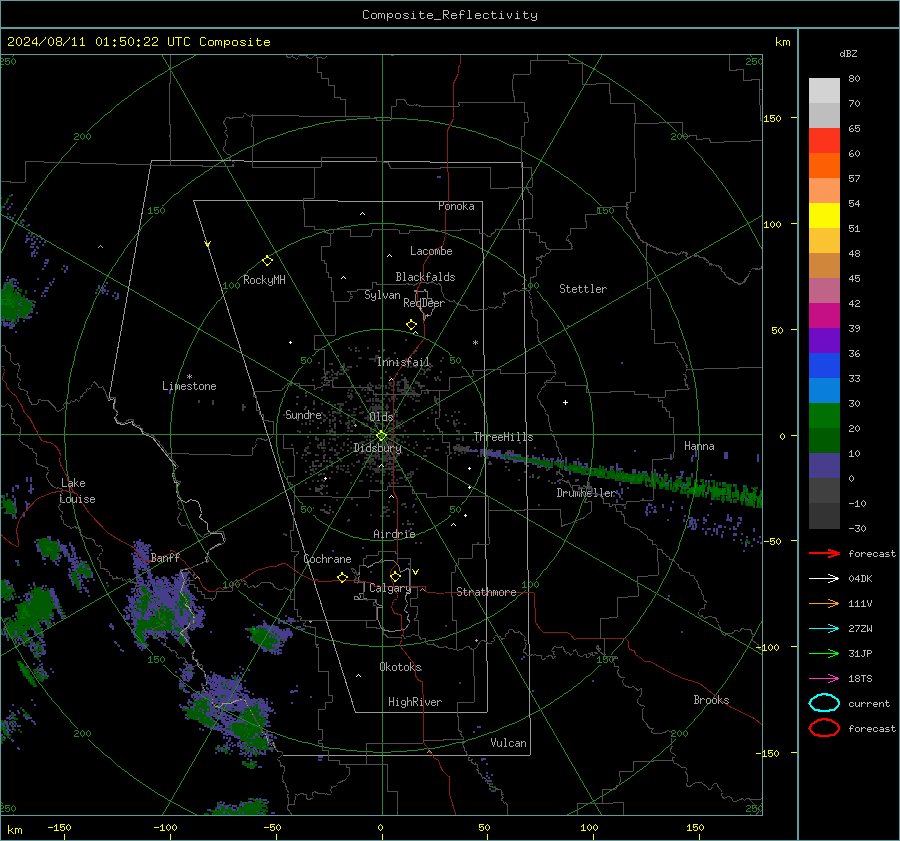The height and width of the screenshot is (841, 900).
Task: Click the green 31JP arrow icon
Action: tap(824, 653)
